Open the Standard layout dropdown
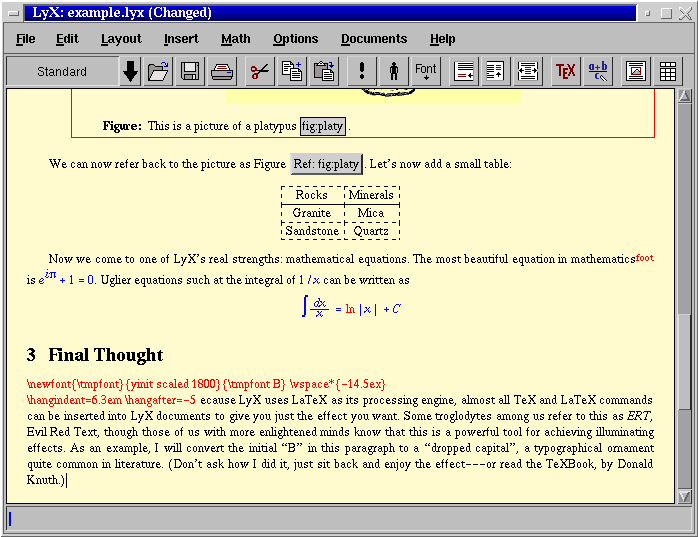The image size is (698, 537). pyautogui.click(x=62, y=71)
